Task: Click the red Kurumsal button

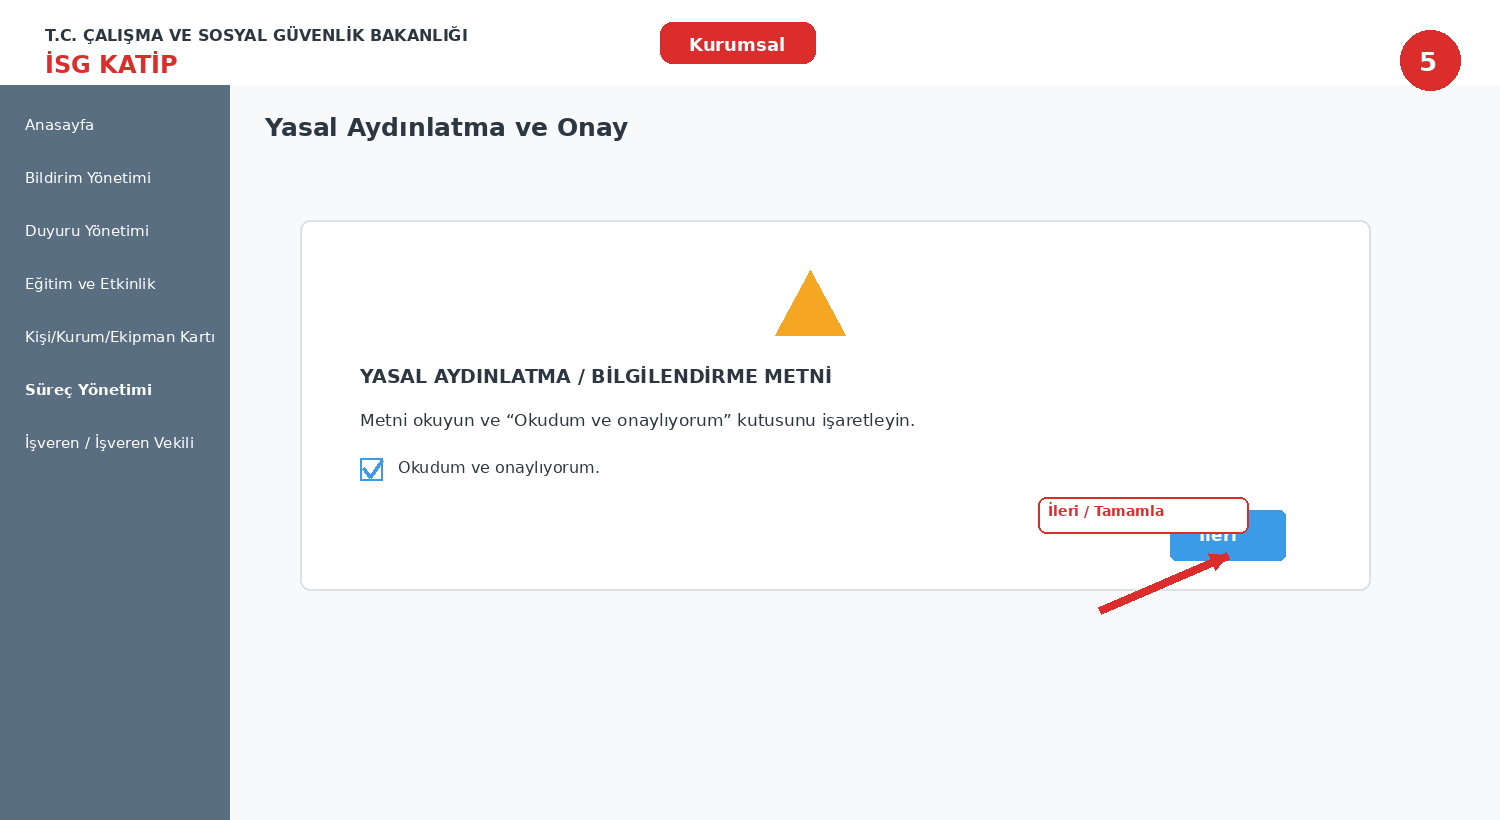Action: (x=738, y=43)
